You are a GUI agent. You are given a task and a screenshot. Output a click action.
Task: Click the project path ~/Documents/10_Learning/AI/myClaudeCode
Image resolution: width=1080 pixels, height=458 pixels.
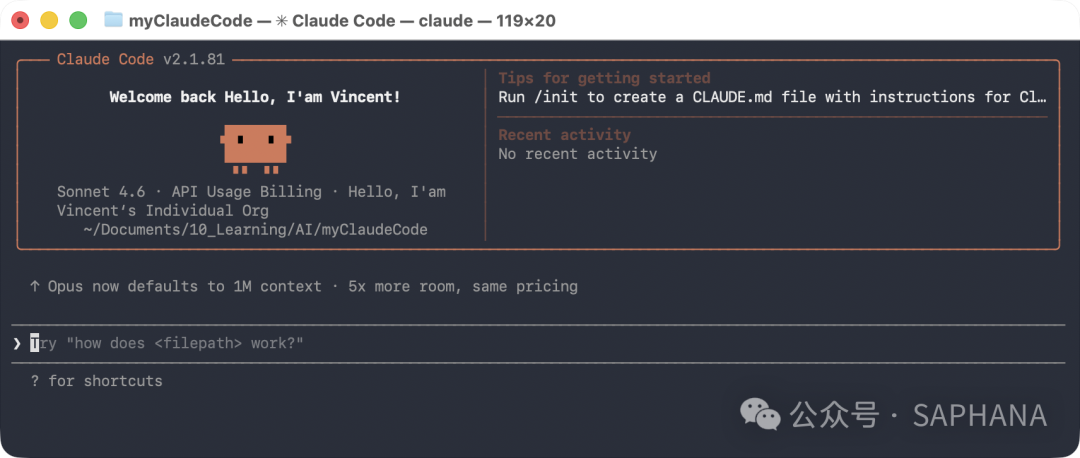(x=256, y=229)
